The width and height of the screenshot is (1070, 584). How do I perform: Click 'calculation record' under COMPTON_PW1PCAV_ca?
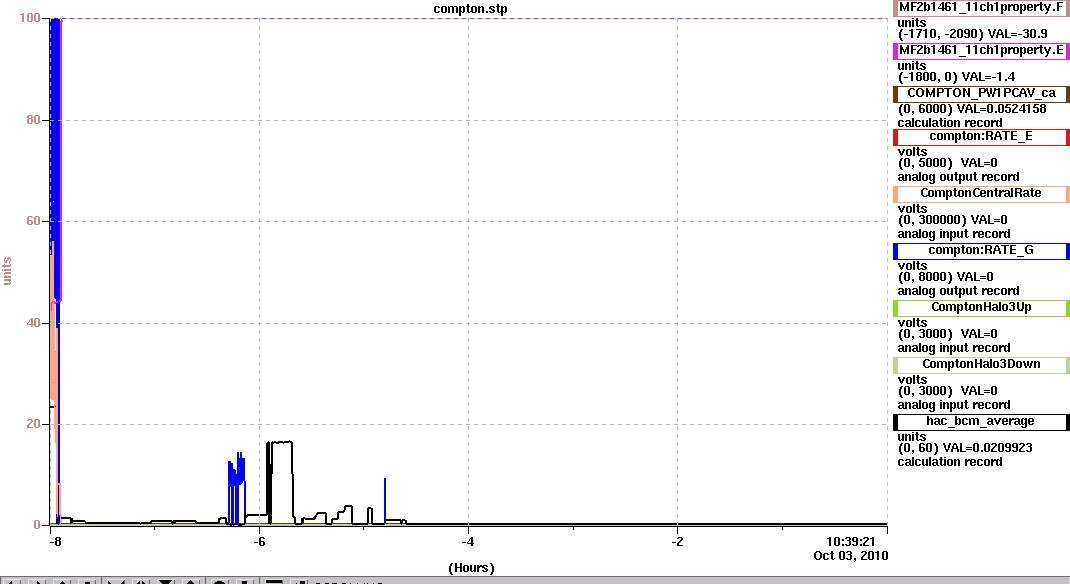tap(949, 123)
